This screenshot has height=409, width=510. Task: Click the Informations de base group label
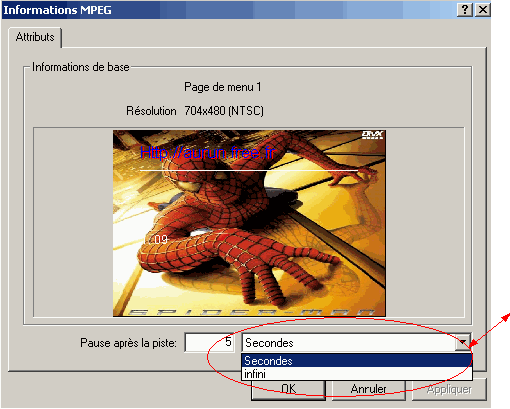coord(81,67)
